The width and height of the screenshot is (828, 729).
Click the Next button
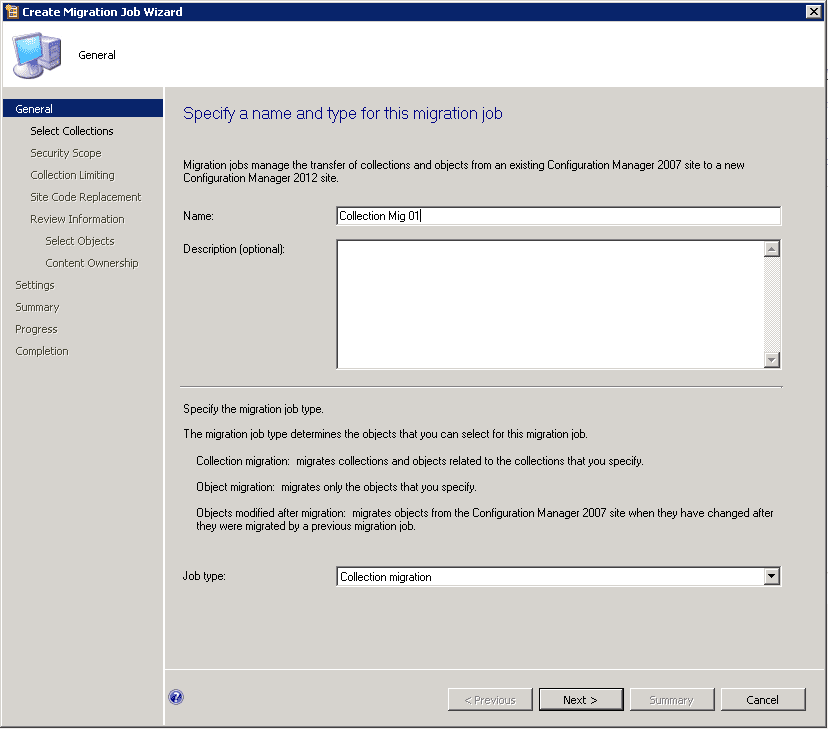tap(581, 699)
